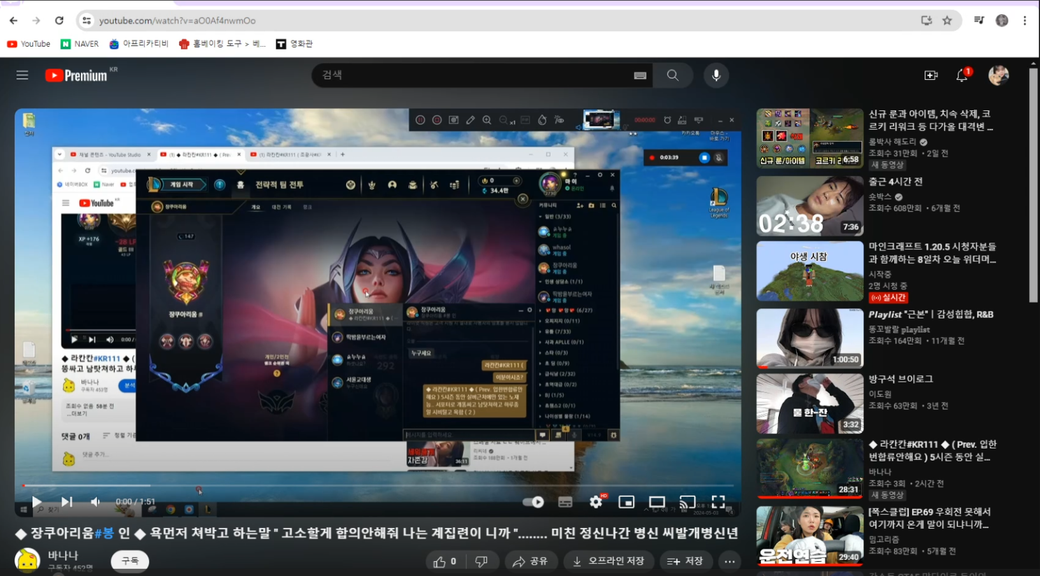Open more actions menu below the video
The image size is (1040, 576).
click(730, 561)
